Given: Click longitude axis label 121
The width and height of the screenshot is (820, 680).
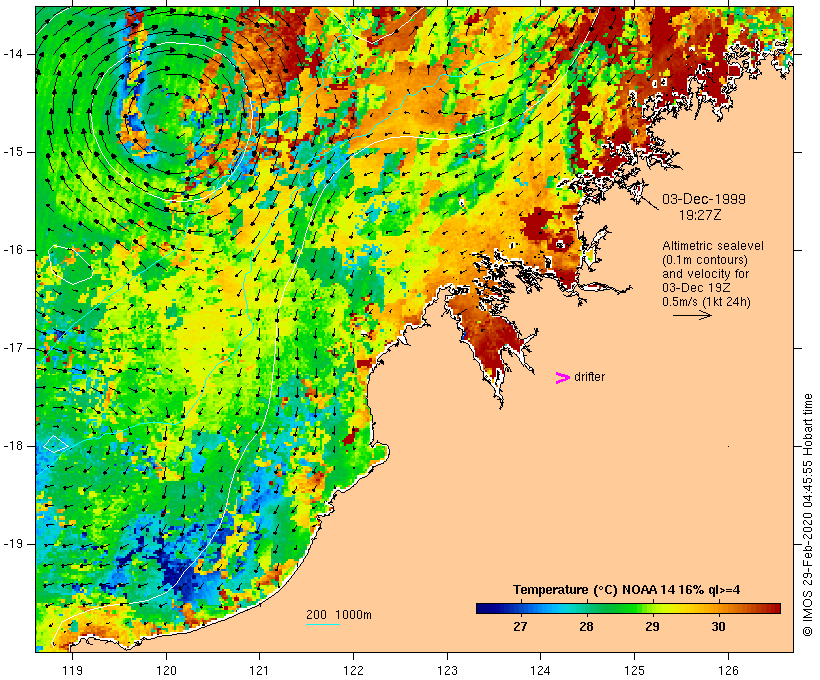Looking at the screenshot, I should coord(259,670).
